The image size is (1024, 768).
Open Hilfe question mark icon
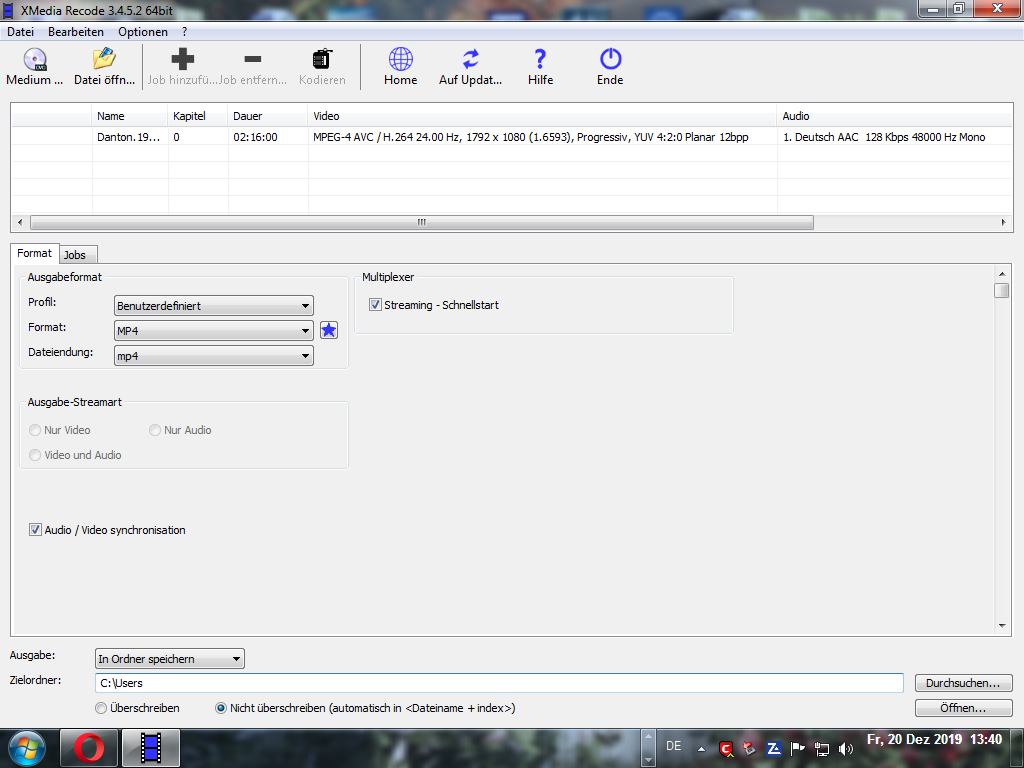[x=540, y=59]
